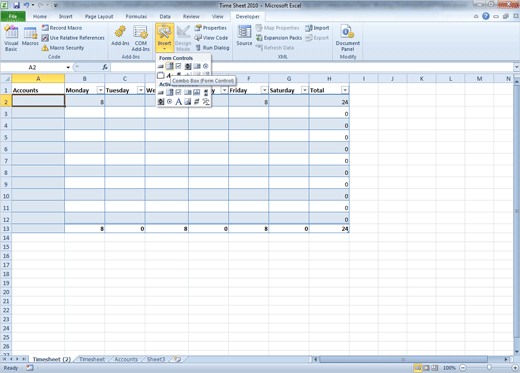Screen dimensions: 520x373
Task: Click XML Import button
Action: tap(317, 28)
